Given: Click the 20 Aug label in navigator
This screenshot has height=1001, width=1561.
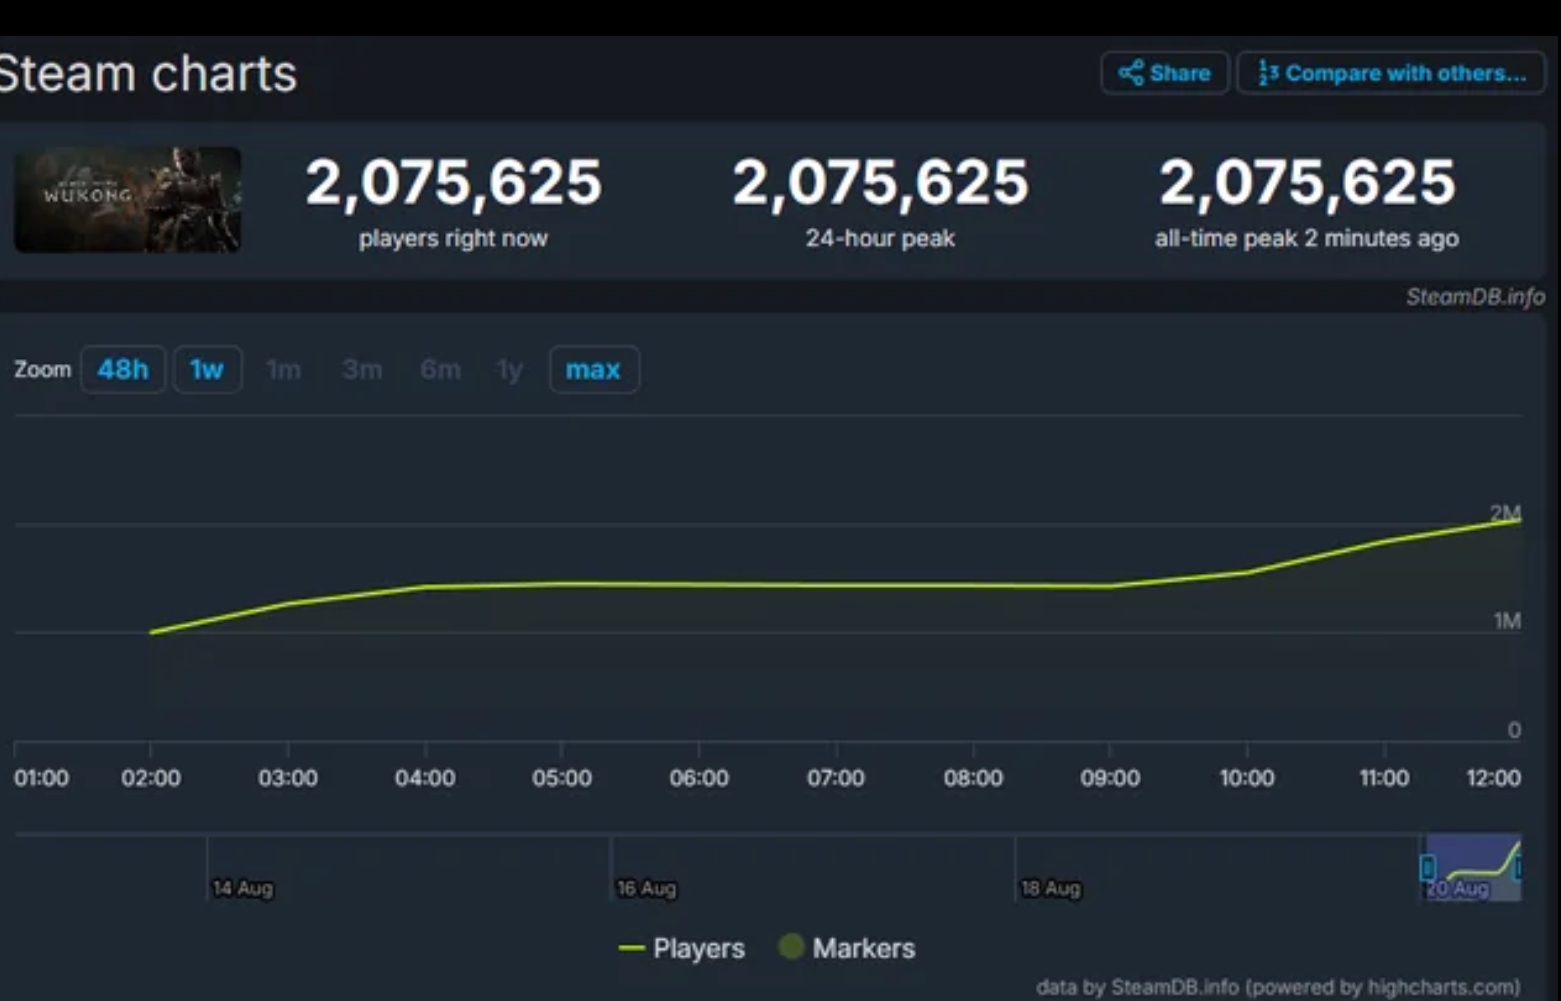Looking at the screenshot, I should pos(1458,888).
